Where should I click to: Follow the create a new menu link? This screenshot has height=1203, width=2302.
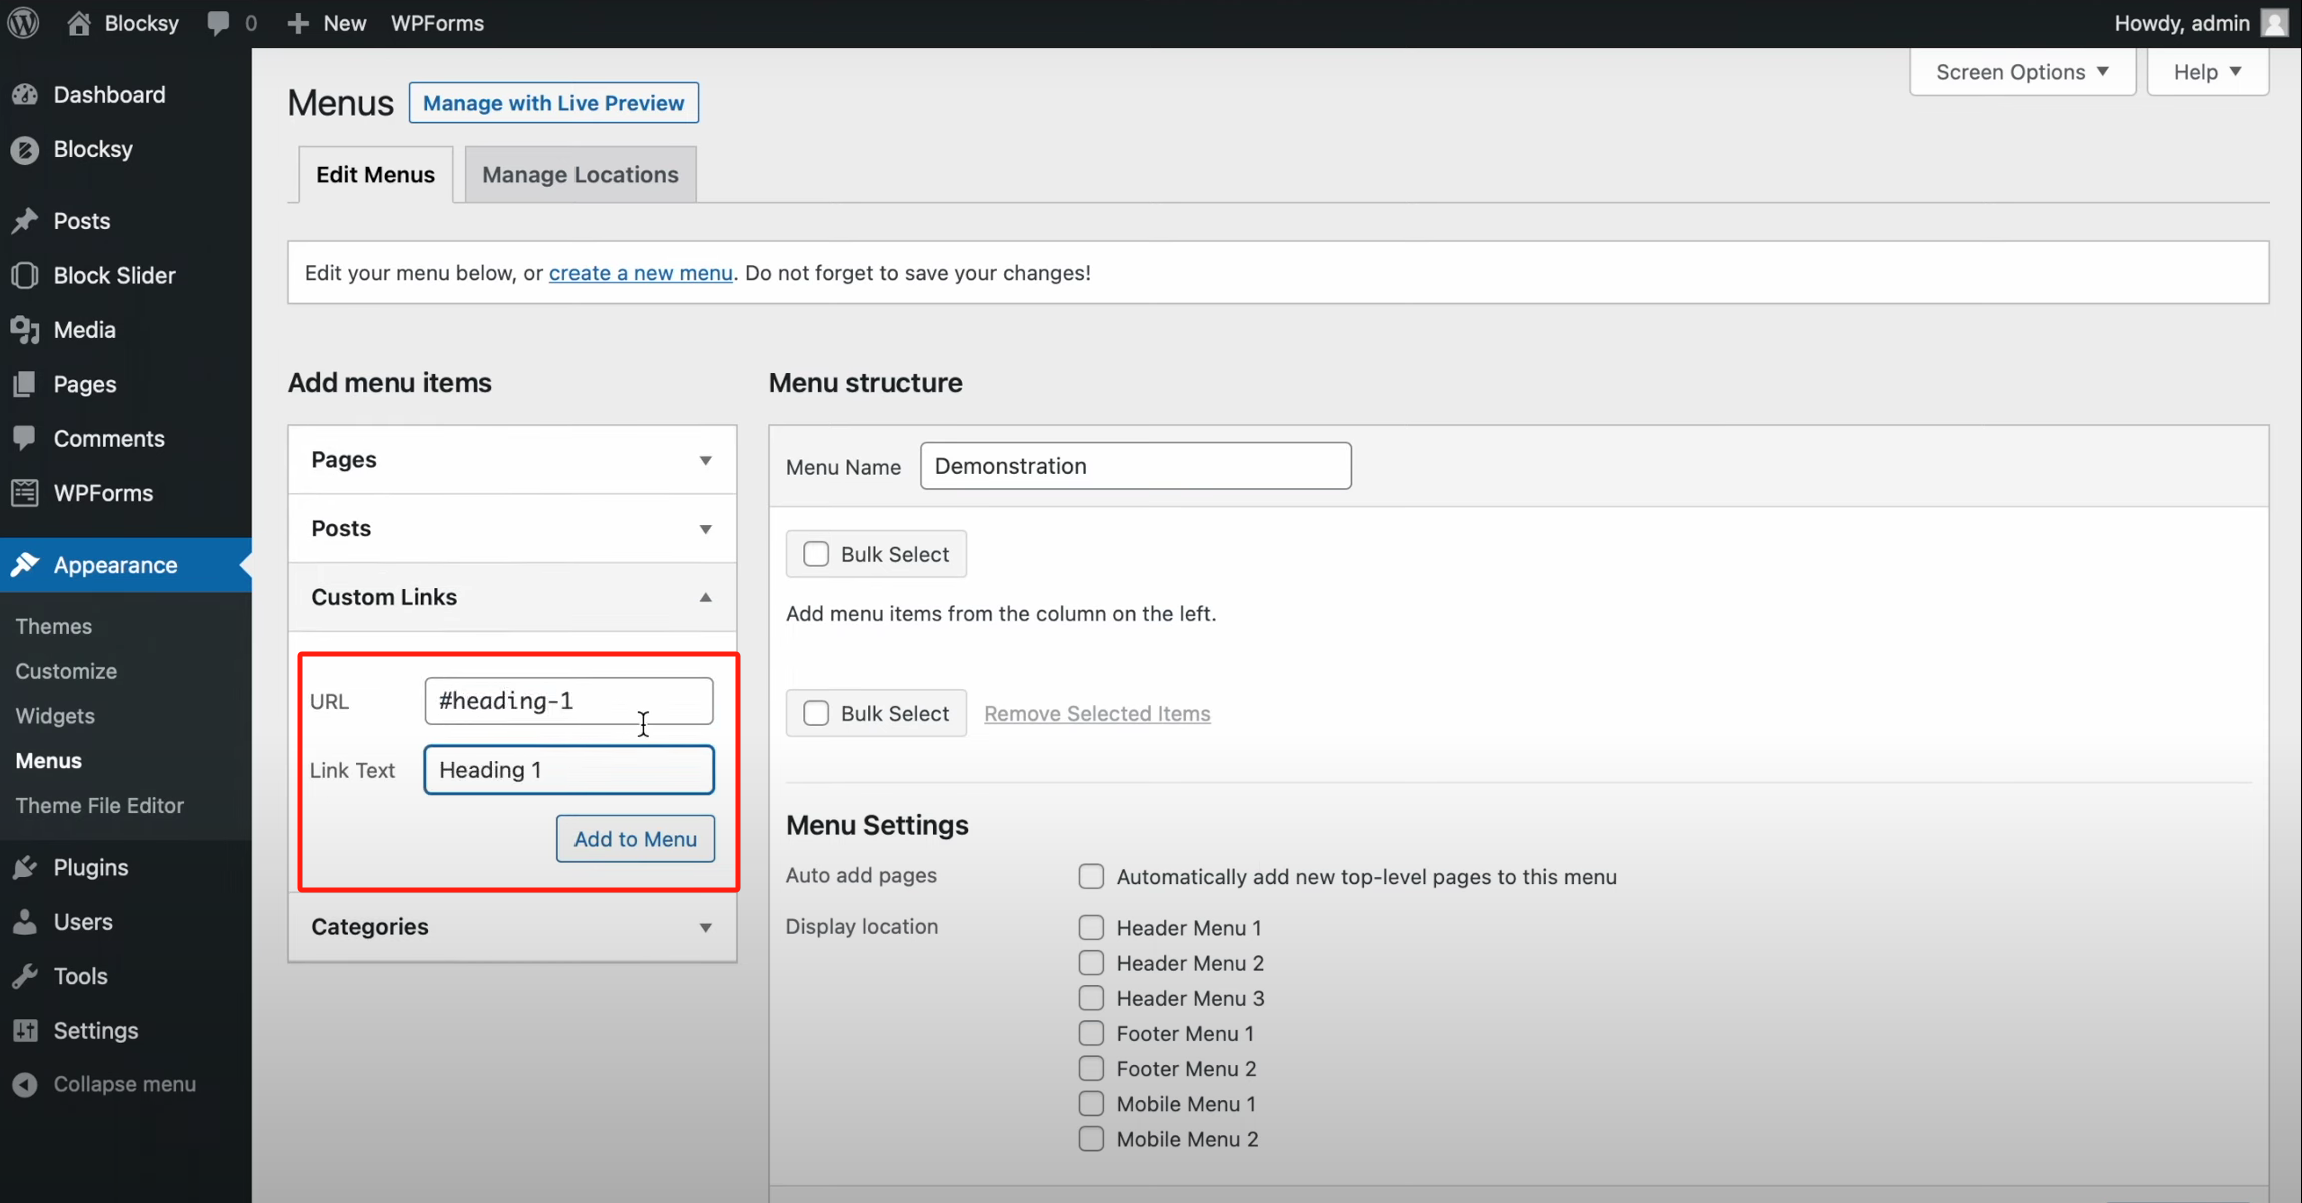640,273
